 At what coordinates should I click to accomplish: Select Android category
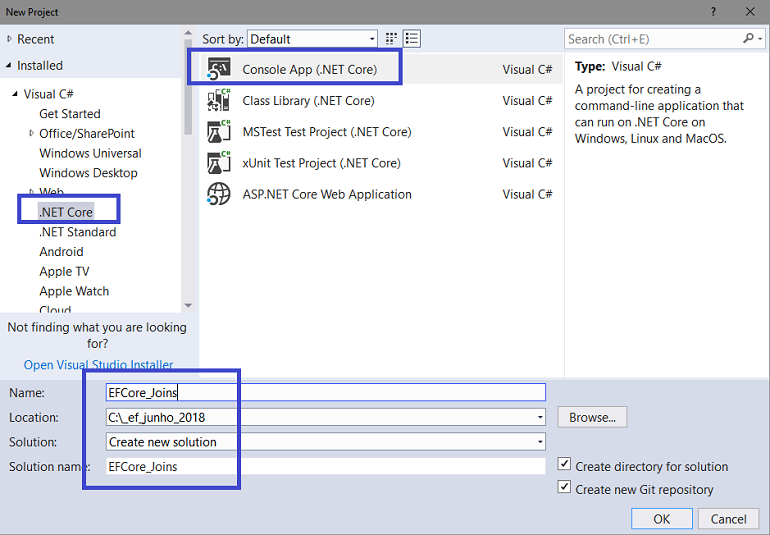coord(61,251)
